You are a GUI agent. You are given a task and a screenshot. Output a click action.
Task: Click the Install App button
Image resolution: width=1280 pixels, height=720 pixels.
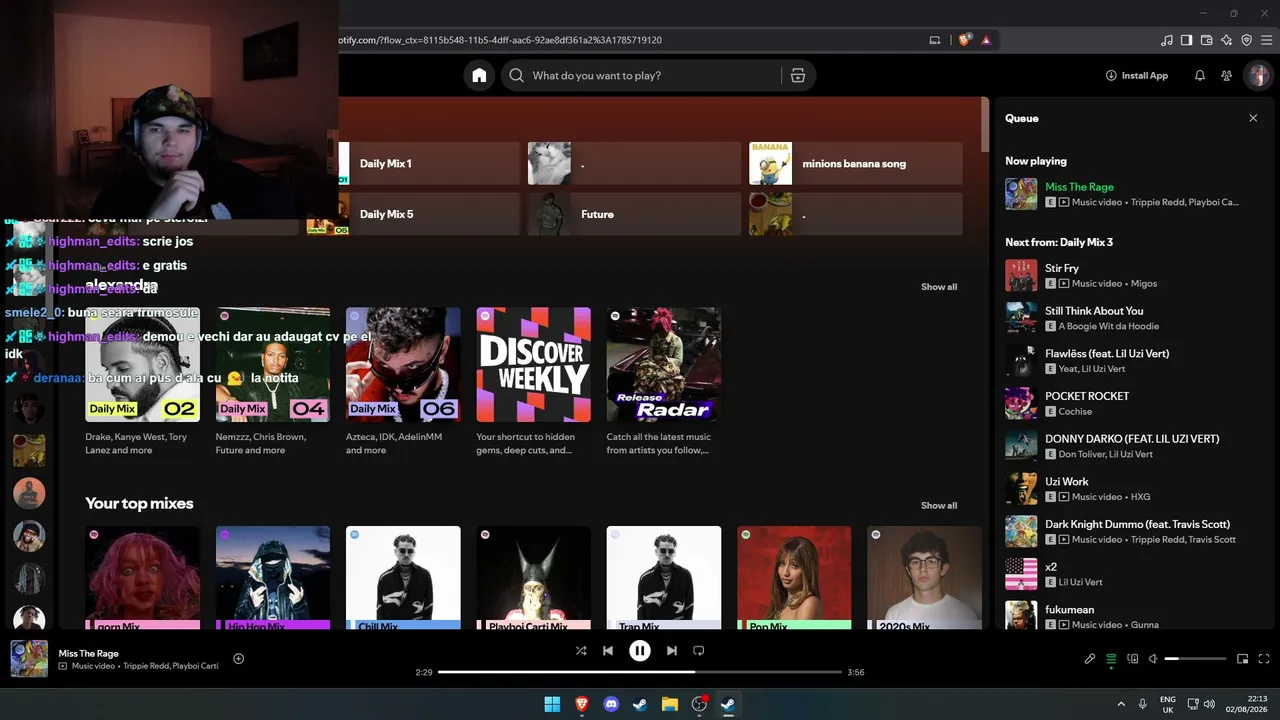[1137, 76]
